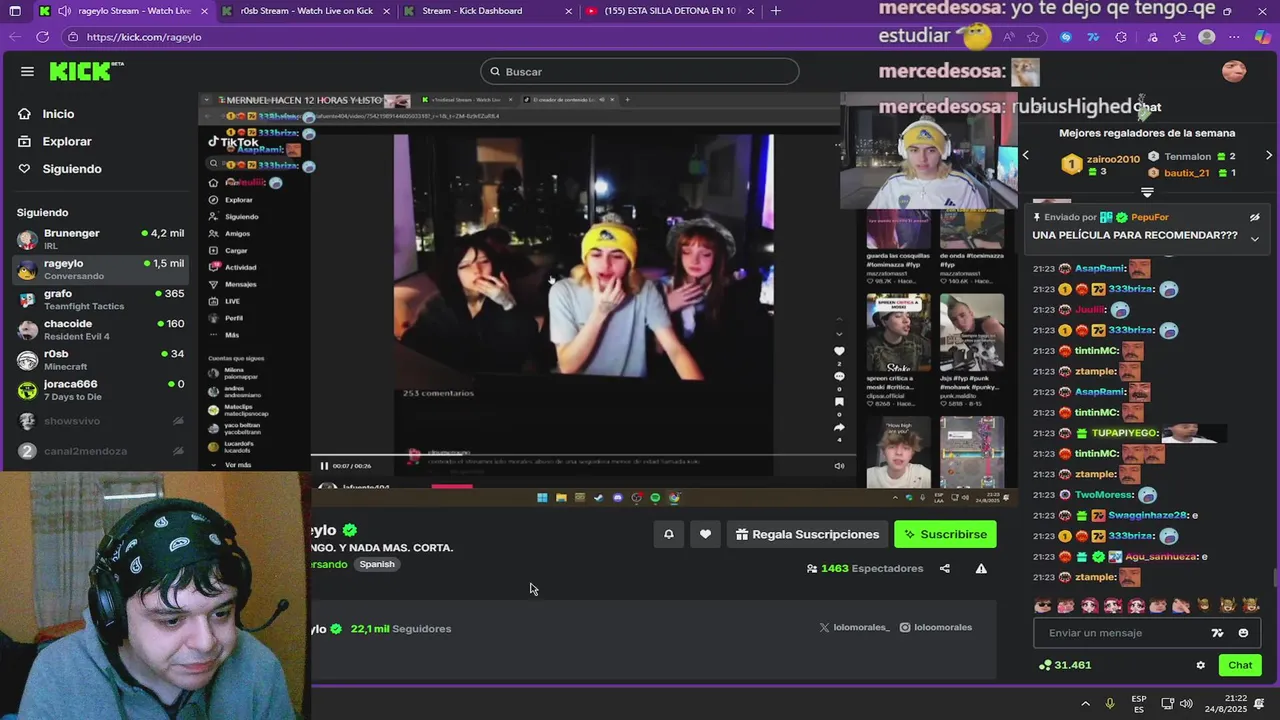Open the emoji picker in chat input
Screen dimensions: 1280x720
[1243, 633]
